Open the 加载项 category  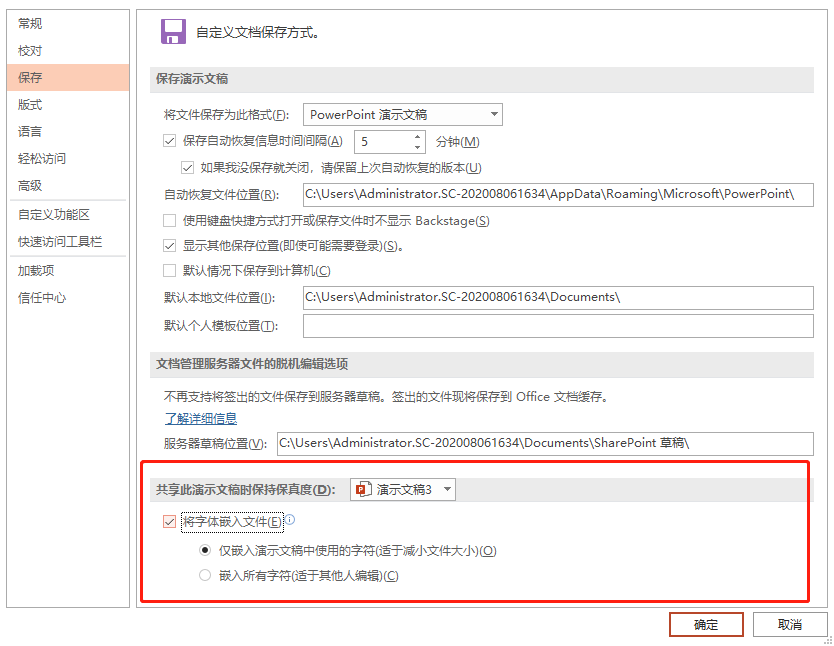click(x=68, y=271)
